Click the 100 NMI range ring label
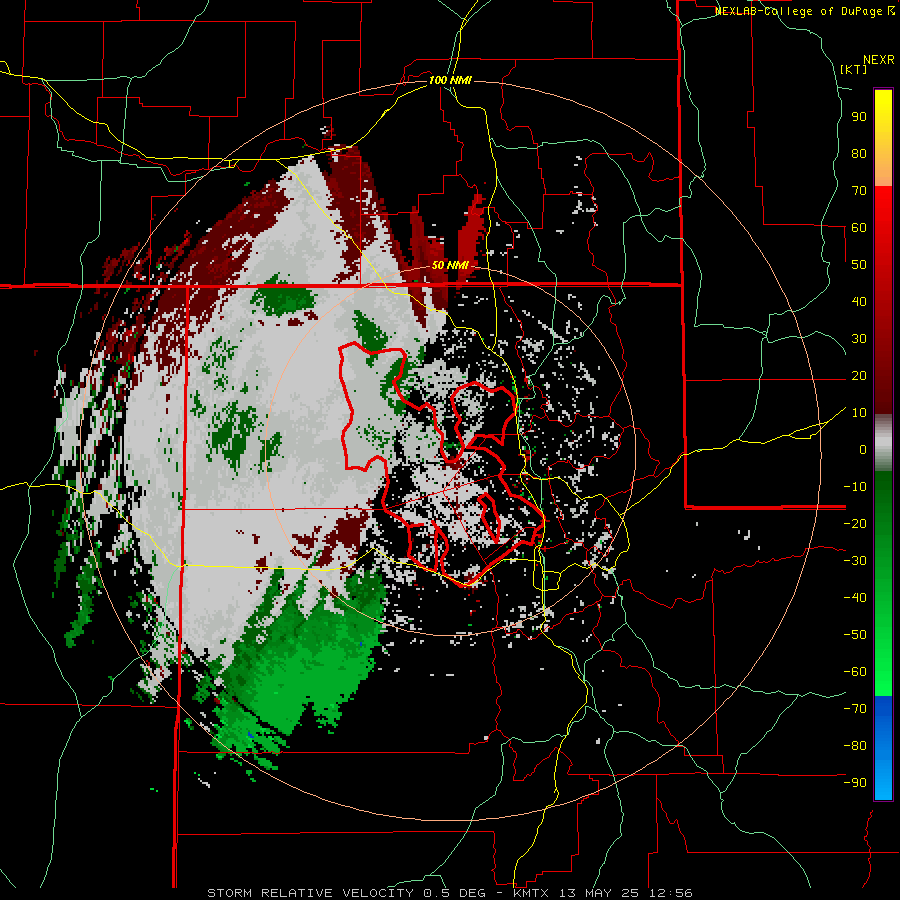The width and height of the screenshot is (900, 900). click(x=450, y=80)
